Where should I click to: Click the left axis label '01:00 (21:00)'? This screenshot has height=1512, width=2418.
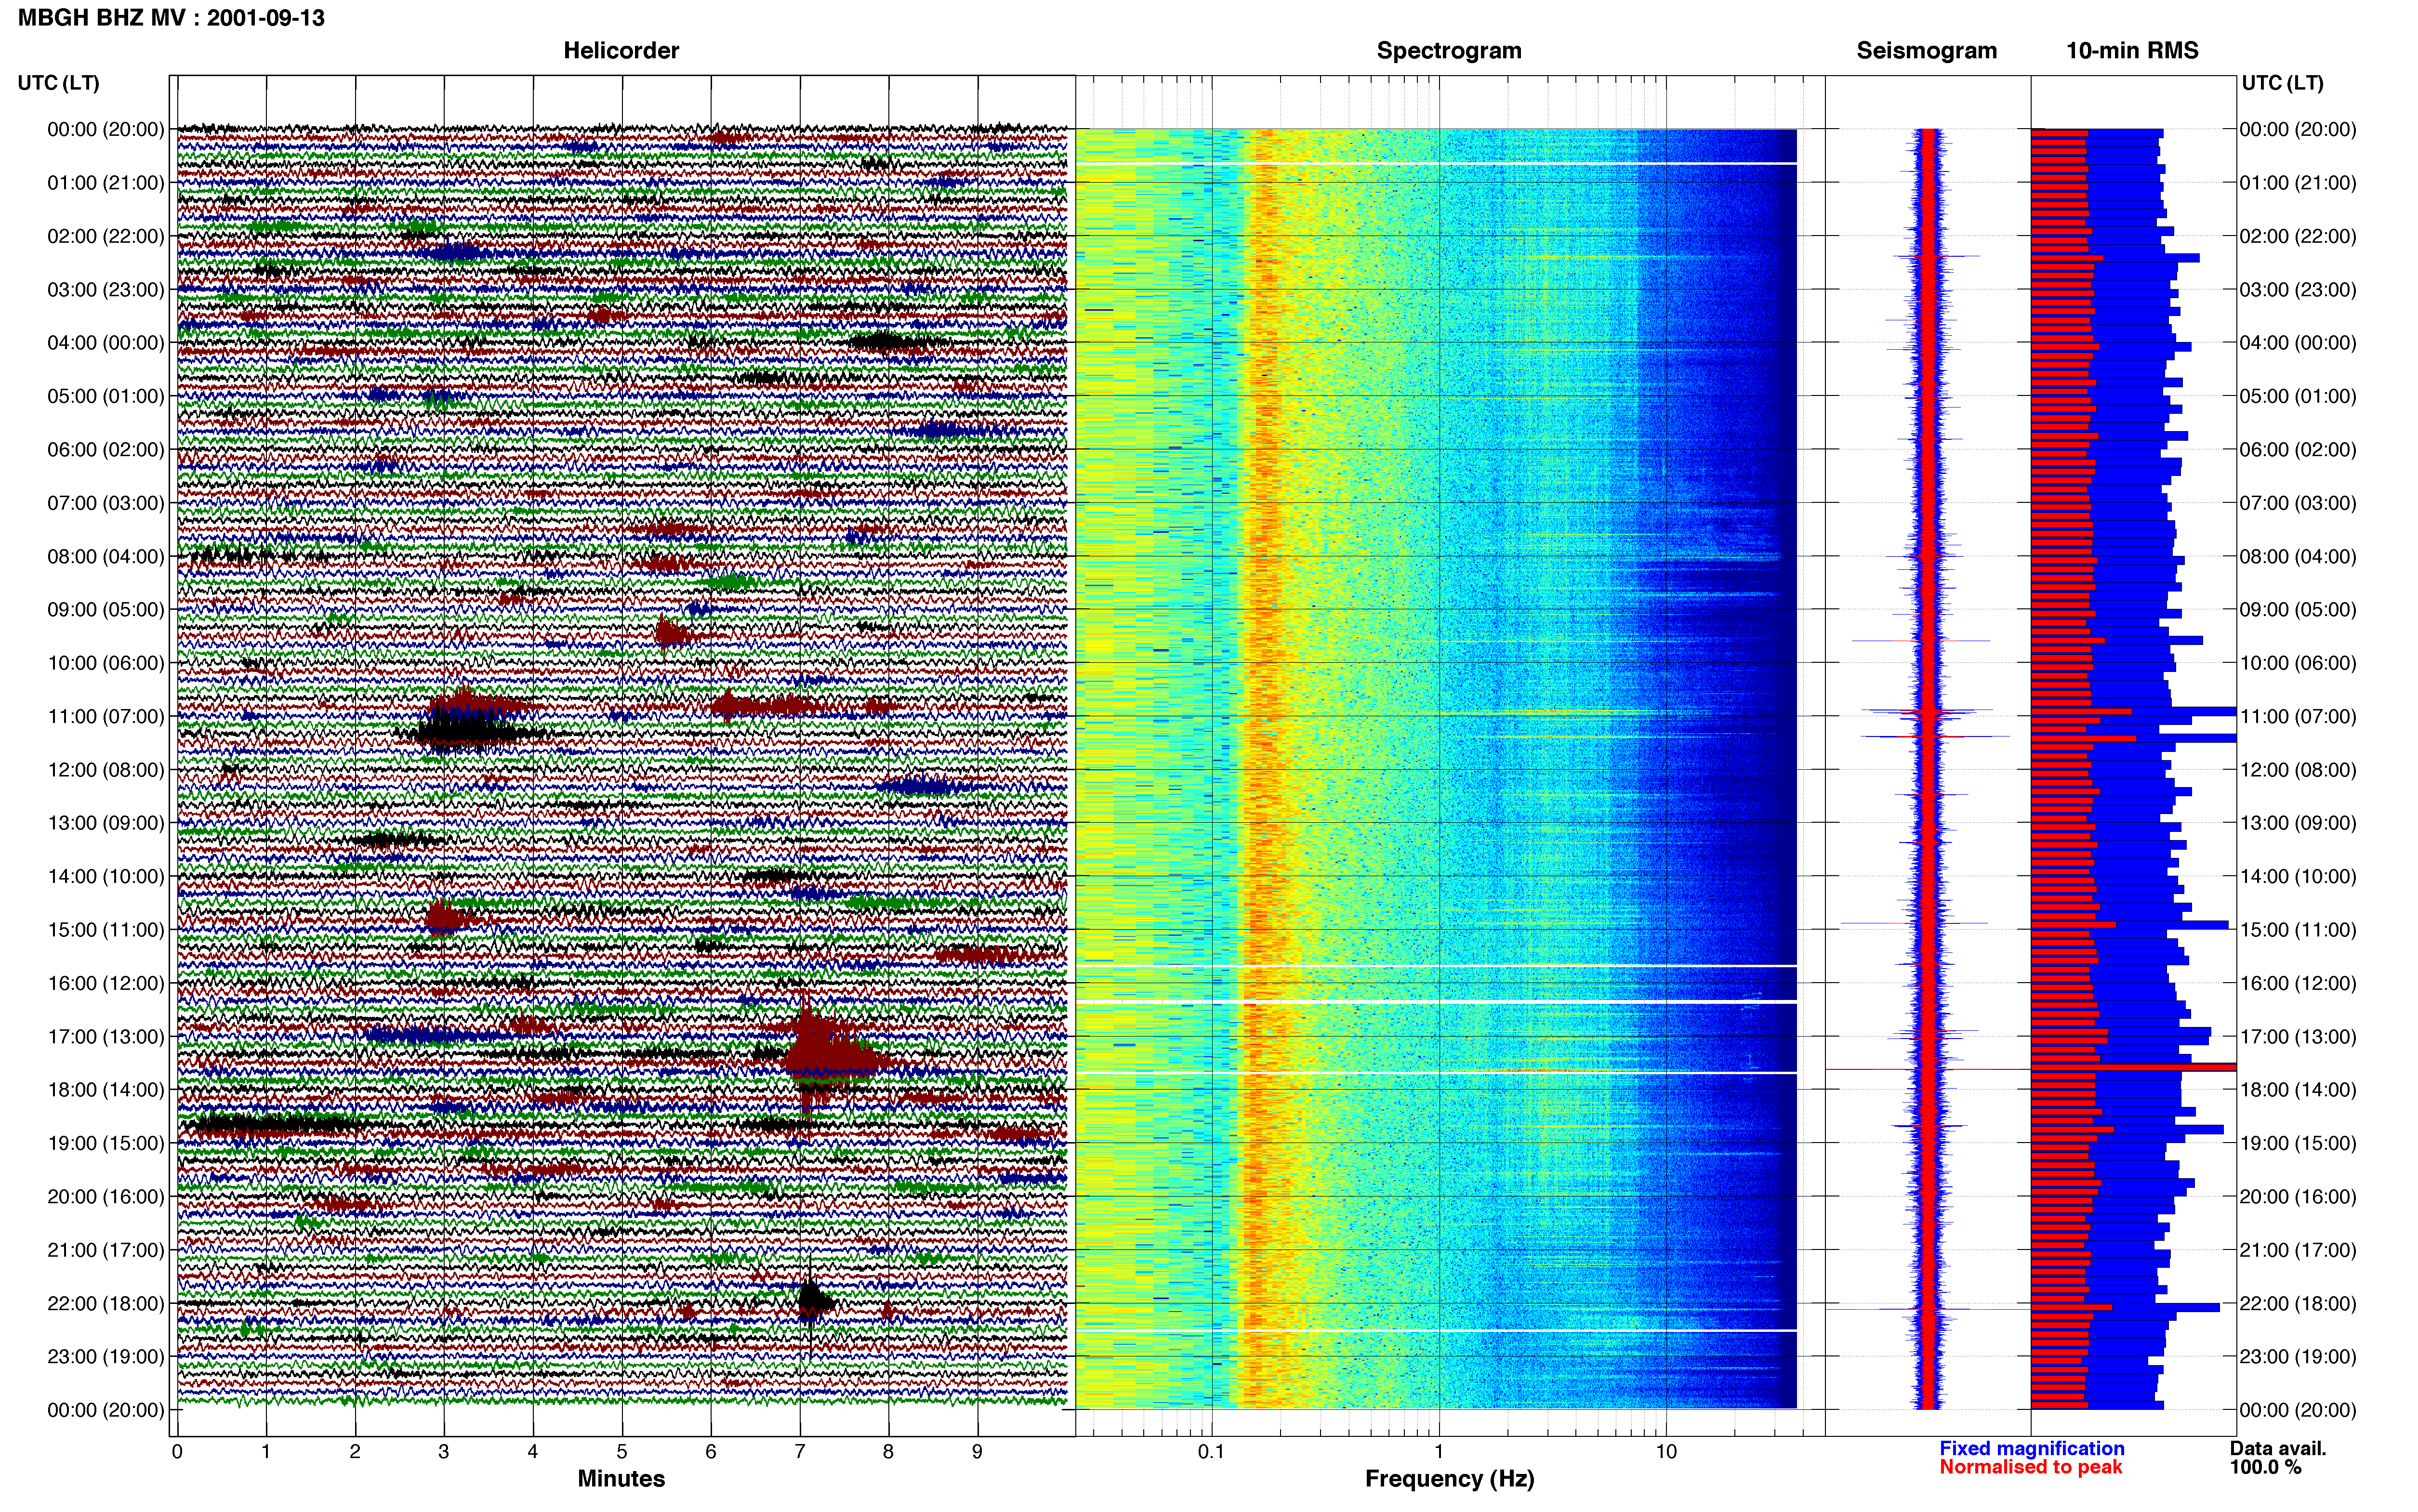tap(106, 183)
